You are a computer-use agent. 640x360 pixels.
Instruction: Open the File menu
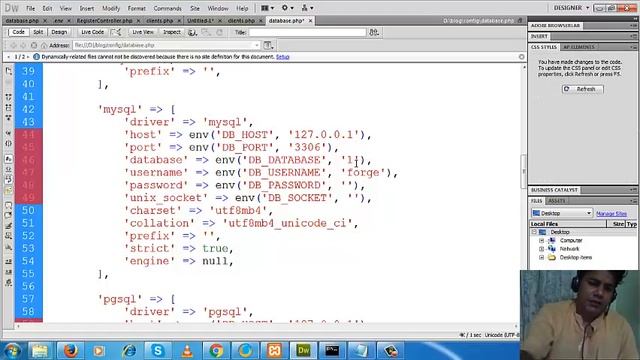pyautogui.click(x=31, y=8)
